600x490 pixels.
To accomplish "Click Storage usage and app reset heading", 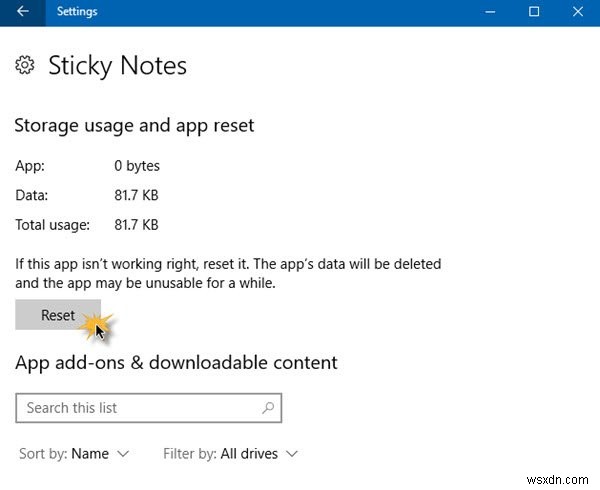I will 134,126.
